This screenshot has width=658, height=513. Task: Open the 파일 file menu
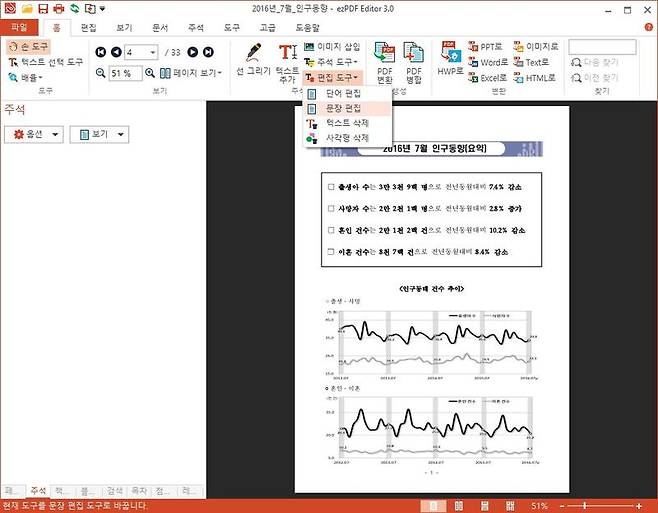[19, 27]
